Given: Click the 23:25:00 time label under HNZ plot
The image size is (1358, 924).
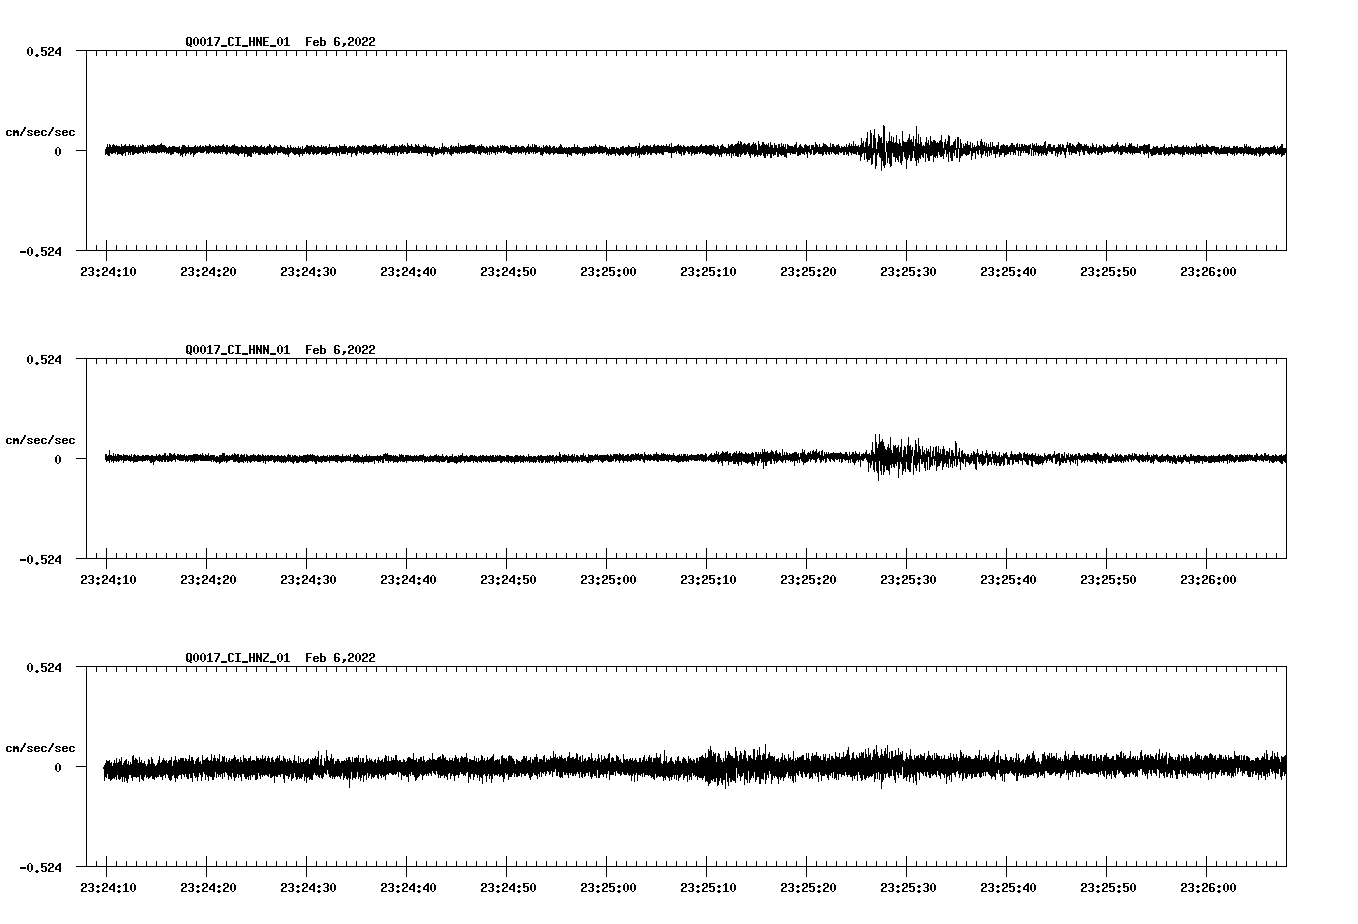Looking at the screenshot, I should point(608,888).
